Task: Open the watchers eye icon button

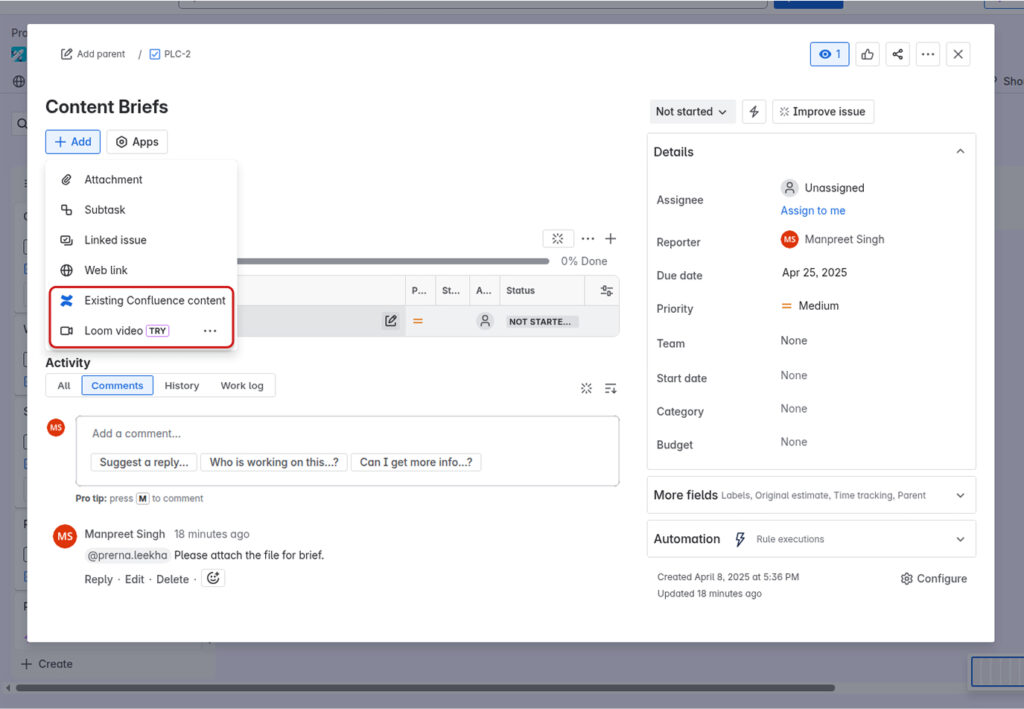Action: pyautogui.click(x=829, y=54)
